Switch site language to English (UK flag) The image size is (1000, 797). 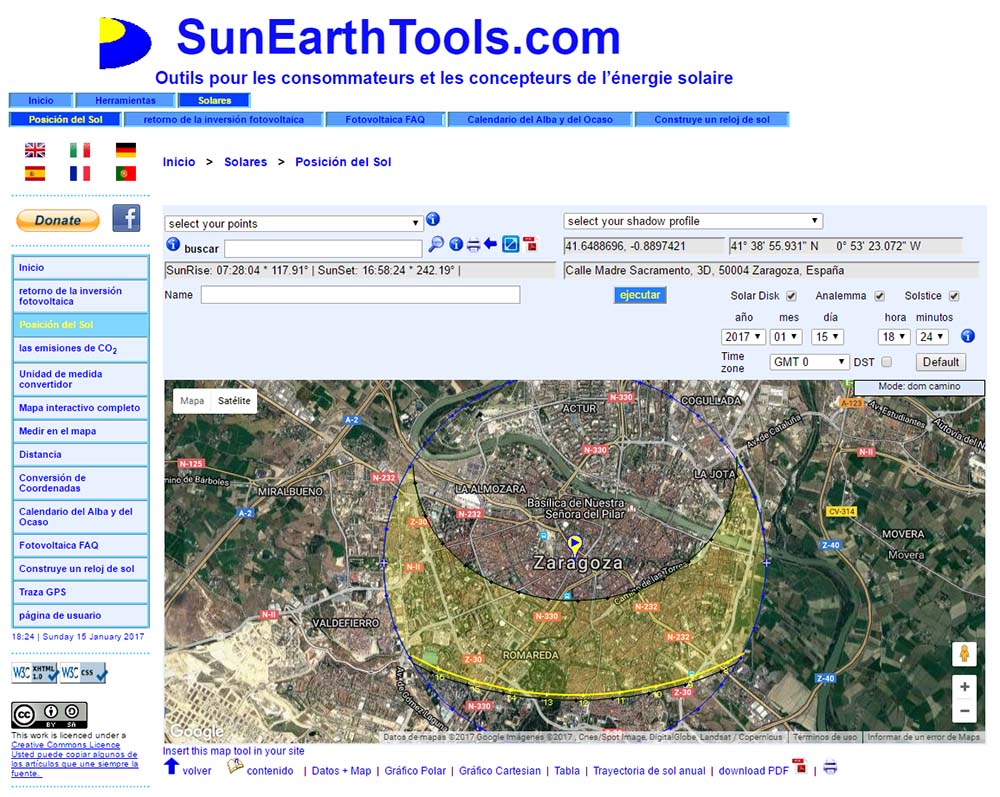[x=35, y=150]
